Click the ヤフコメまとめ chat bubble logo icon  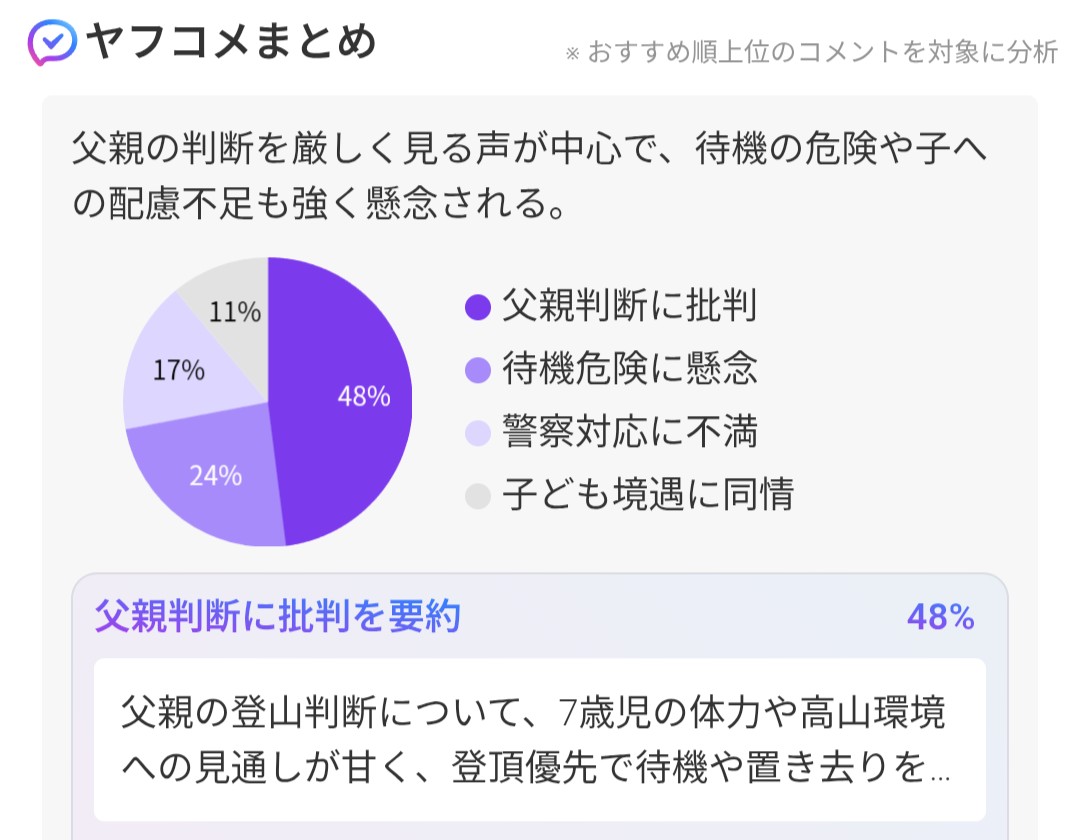click(52, 42)
